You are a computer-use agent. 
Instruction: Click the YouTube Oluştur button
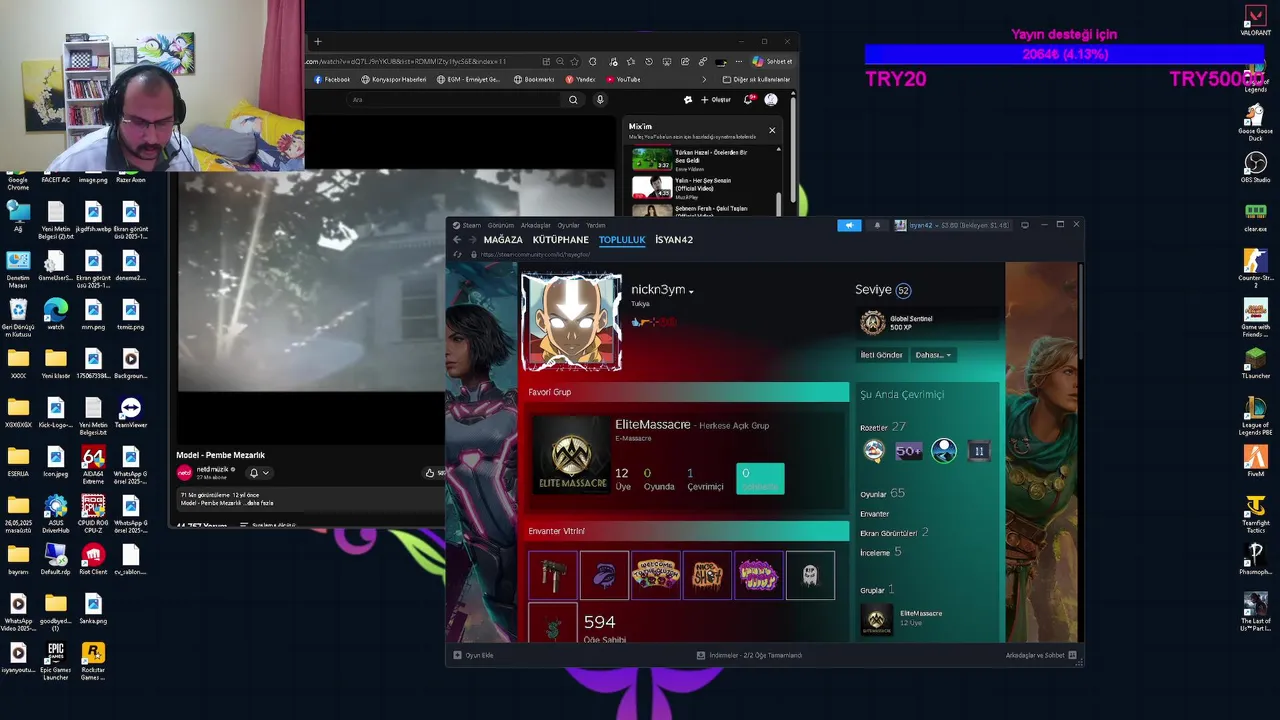point(716,100)
